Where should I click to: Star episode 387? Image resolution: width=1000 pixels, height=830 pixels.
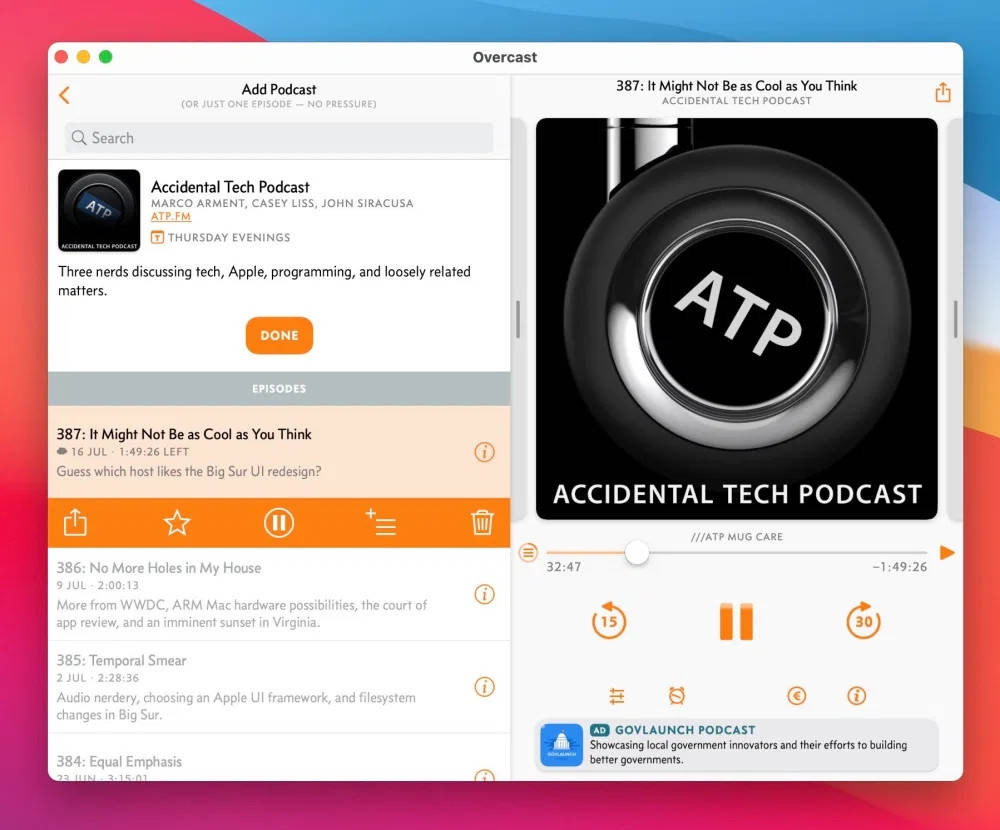(x=177, y=522)
